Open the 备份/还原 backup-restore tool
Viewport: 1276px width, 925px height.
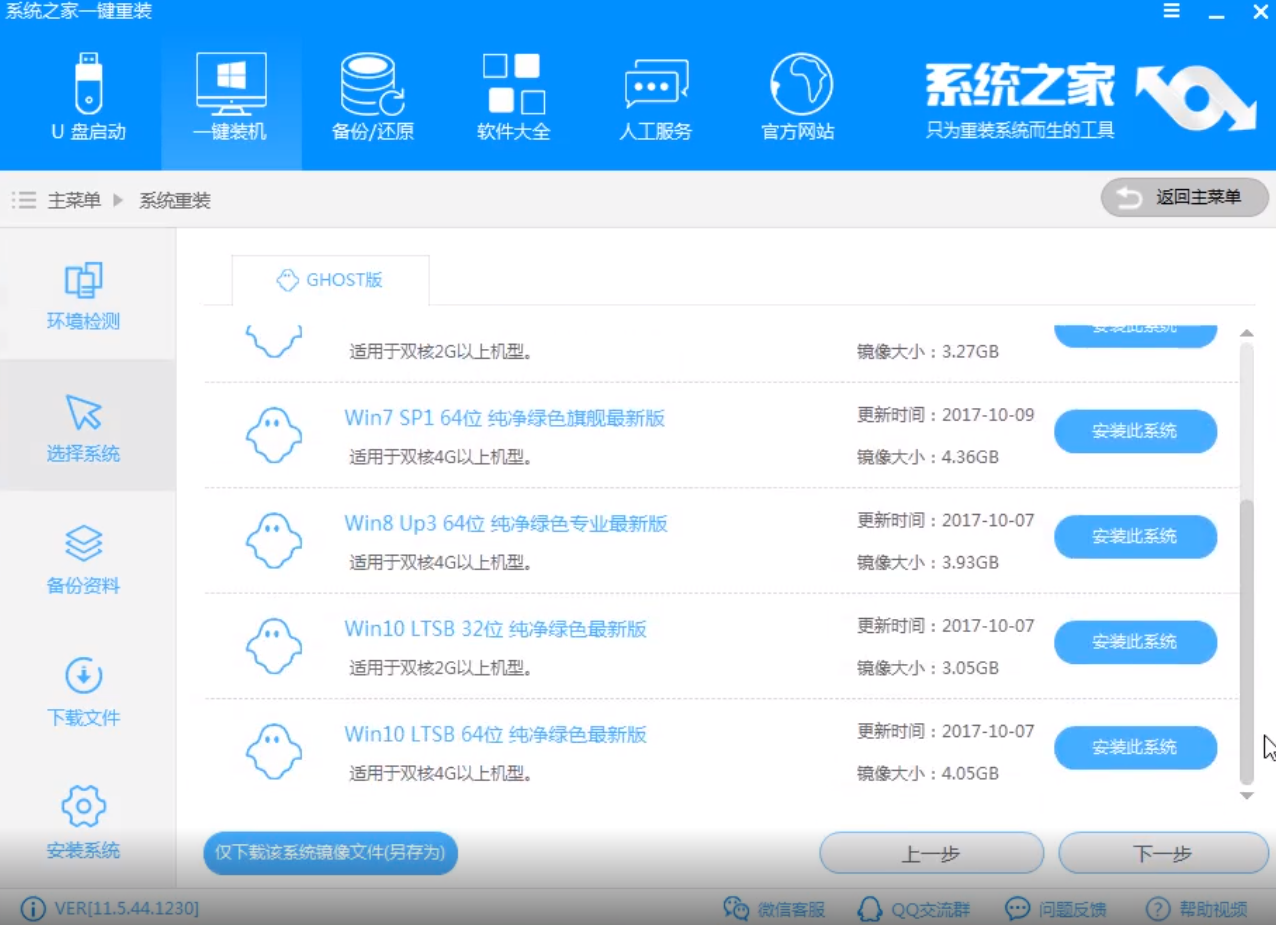click(372, 95)
